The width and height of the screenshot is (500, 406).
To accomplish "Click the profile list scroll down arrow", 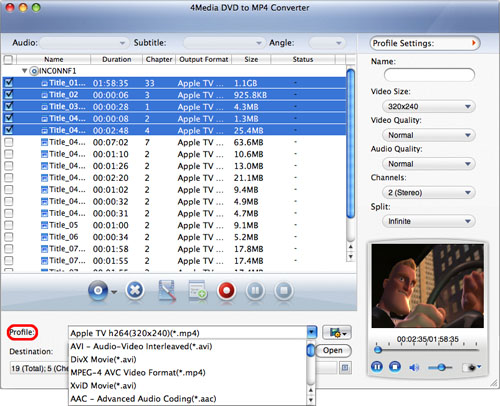I will point(311,400).
